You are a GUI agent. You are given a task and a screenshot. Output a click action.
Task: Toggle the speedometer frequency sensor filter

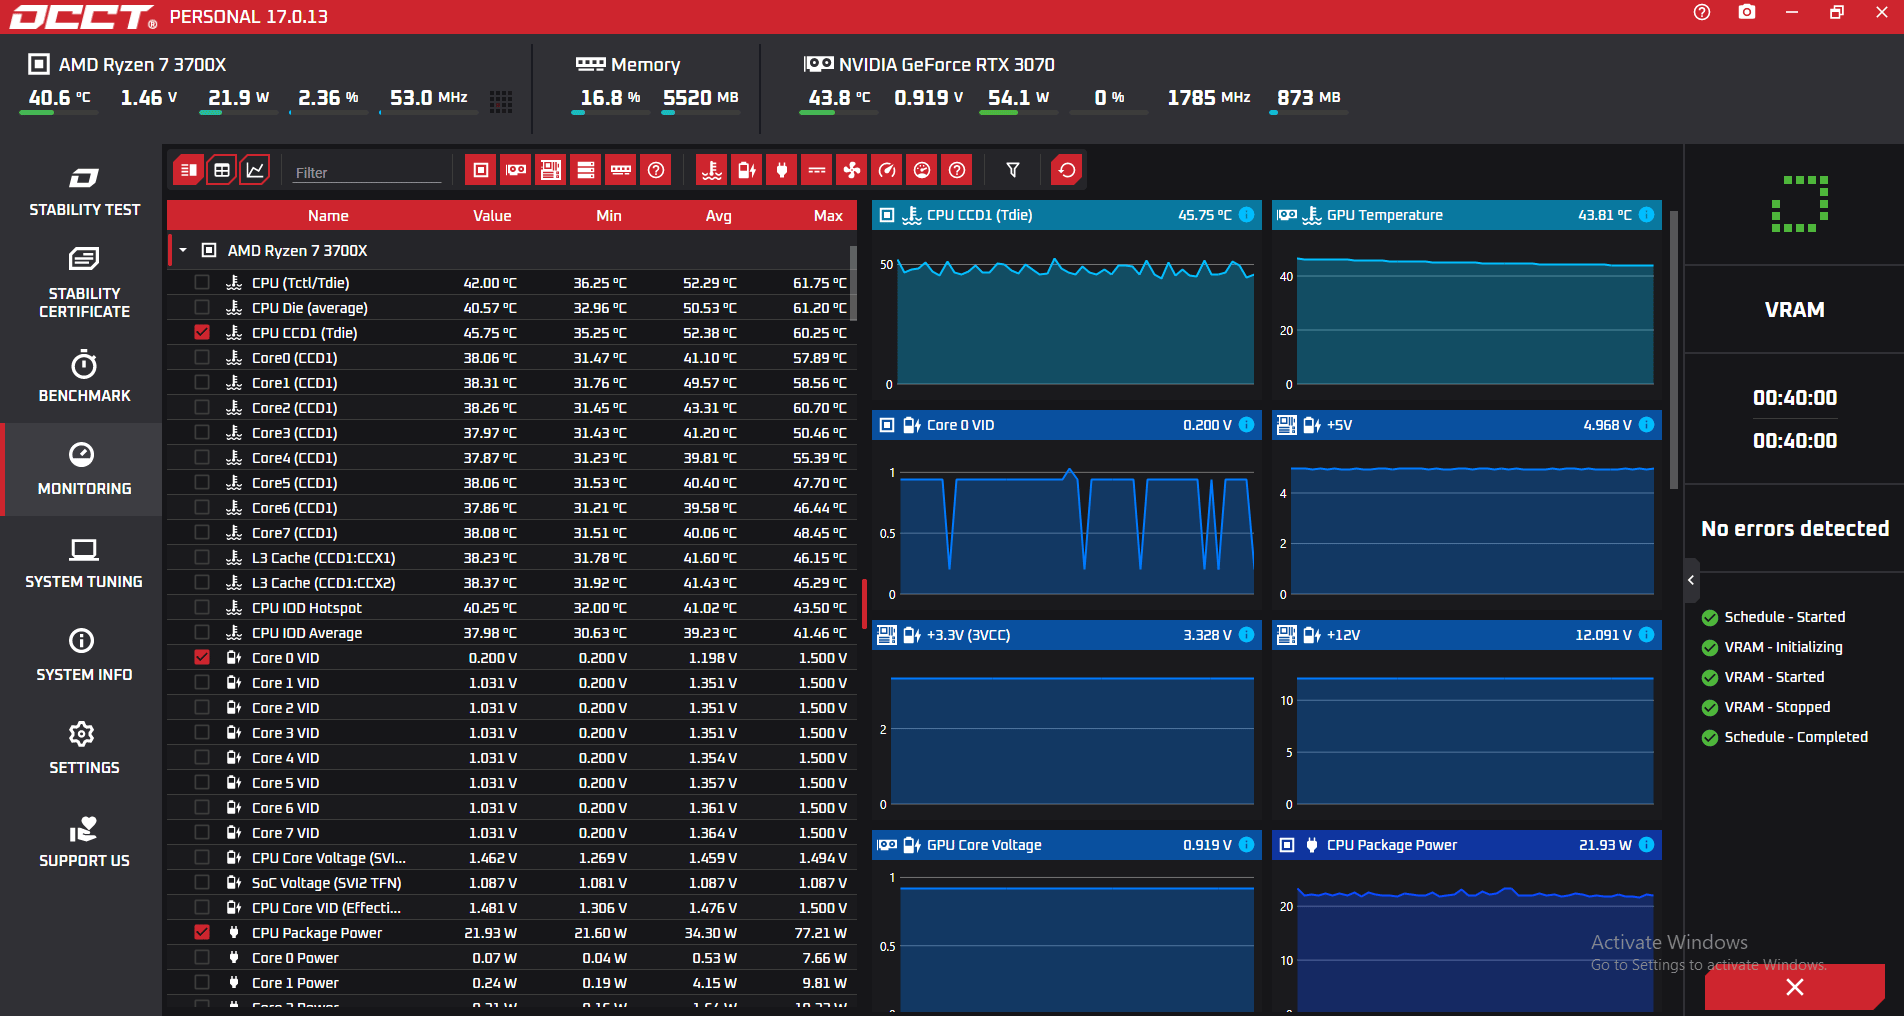pos(887,170)
